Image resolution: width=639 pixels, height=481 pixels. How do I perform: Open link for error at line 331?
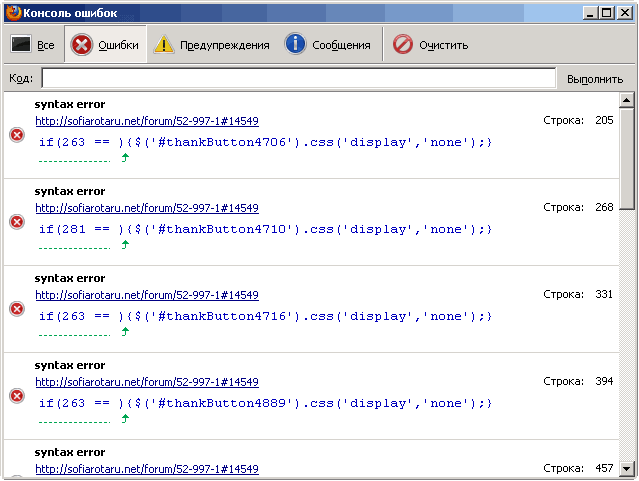coord(147,295)
